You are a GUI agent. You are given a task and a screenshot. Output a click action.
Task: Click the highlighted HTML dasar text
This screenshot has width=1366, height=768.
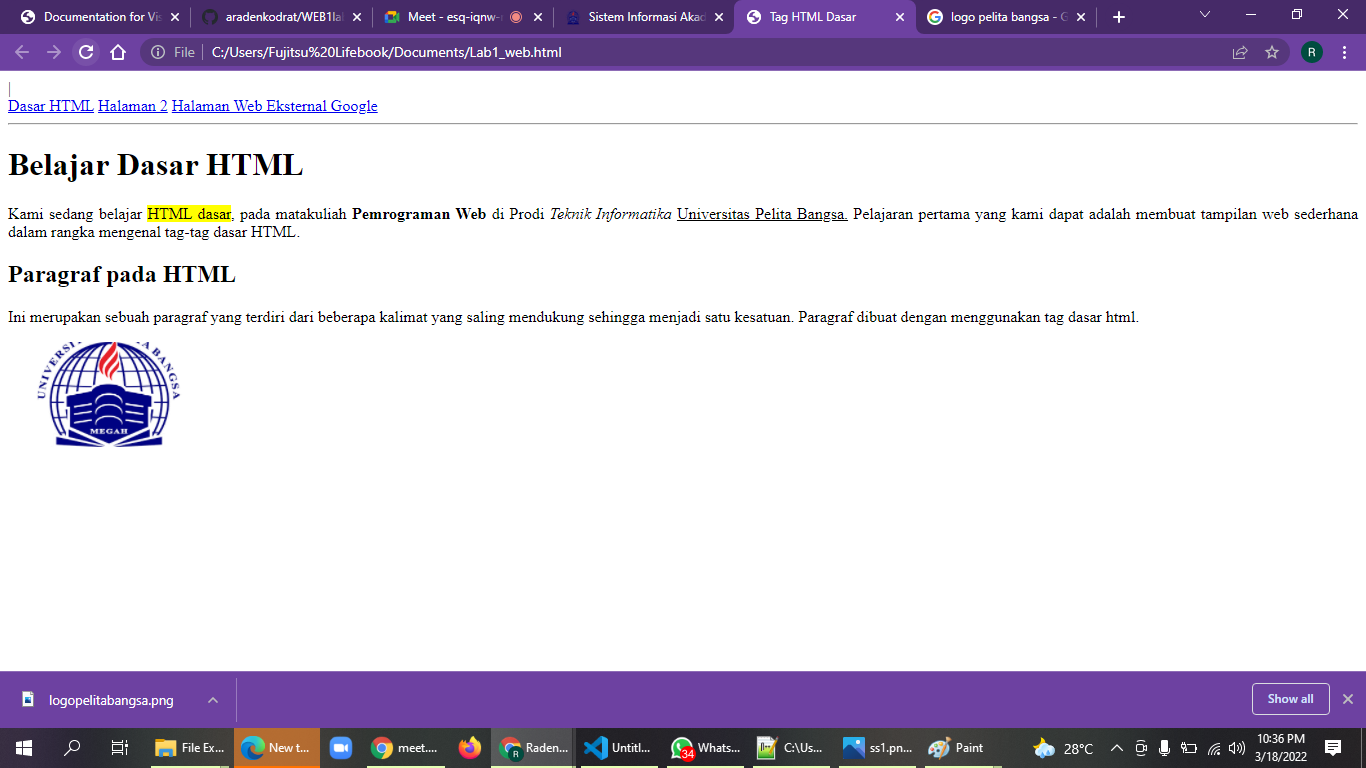tap(189, 213)
